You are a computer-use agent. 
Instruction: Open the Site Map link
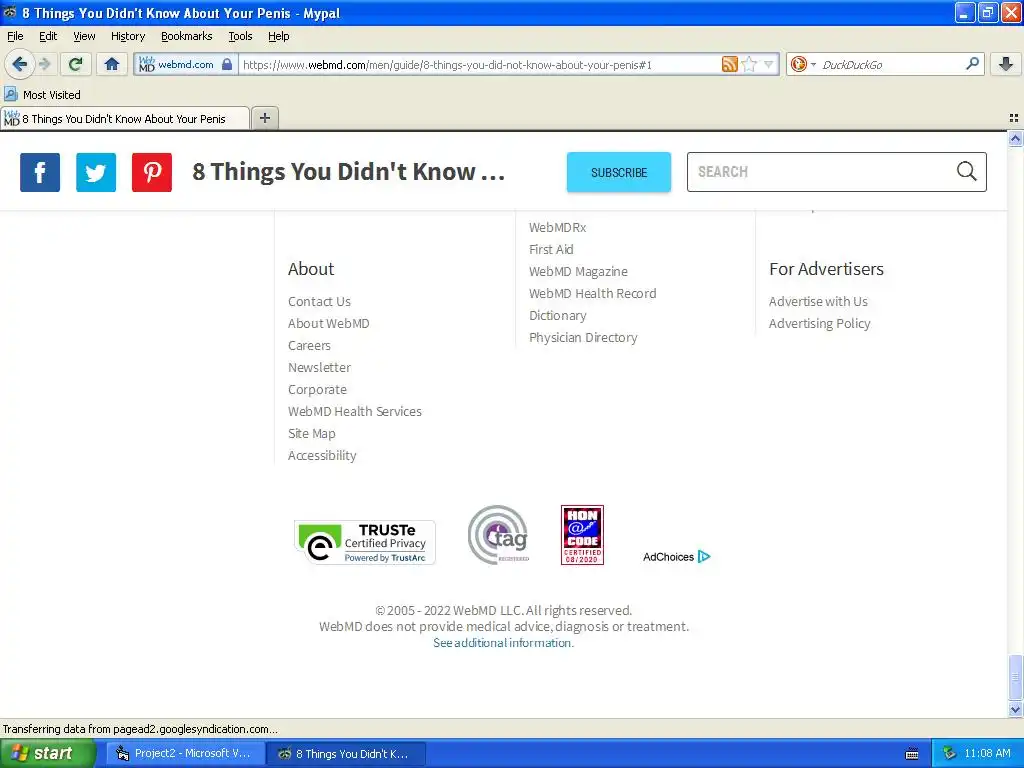(312, 434)
